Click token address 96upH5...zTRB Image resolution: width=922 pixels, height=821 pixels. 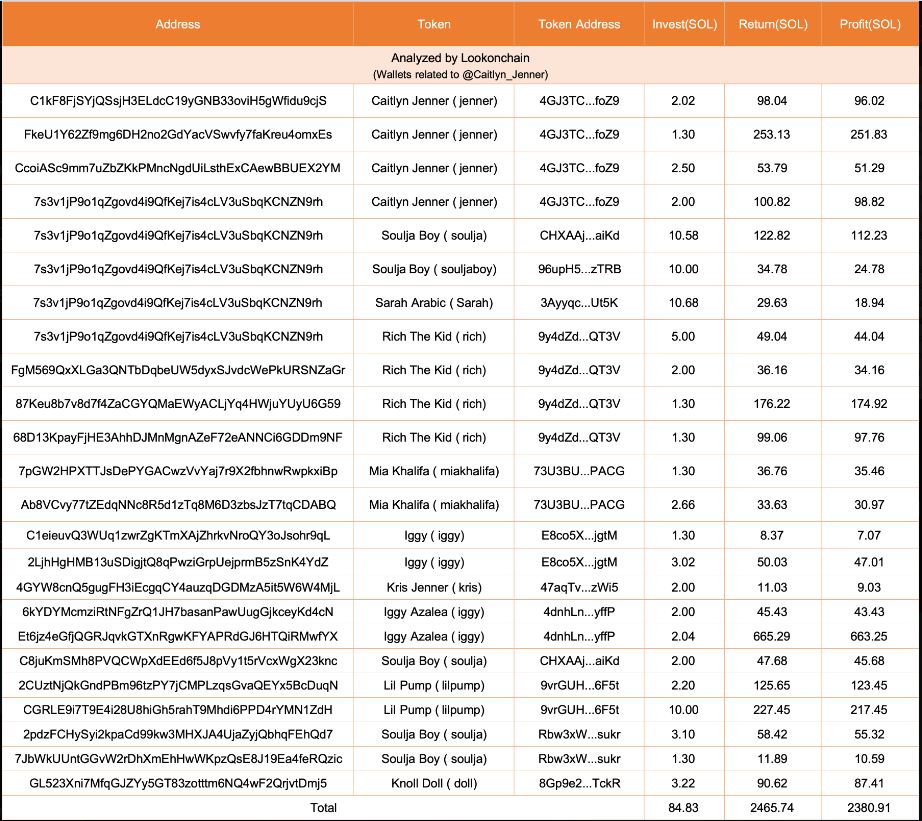pyautogui.click(x=579, y=269)
